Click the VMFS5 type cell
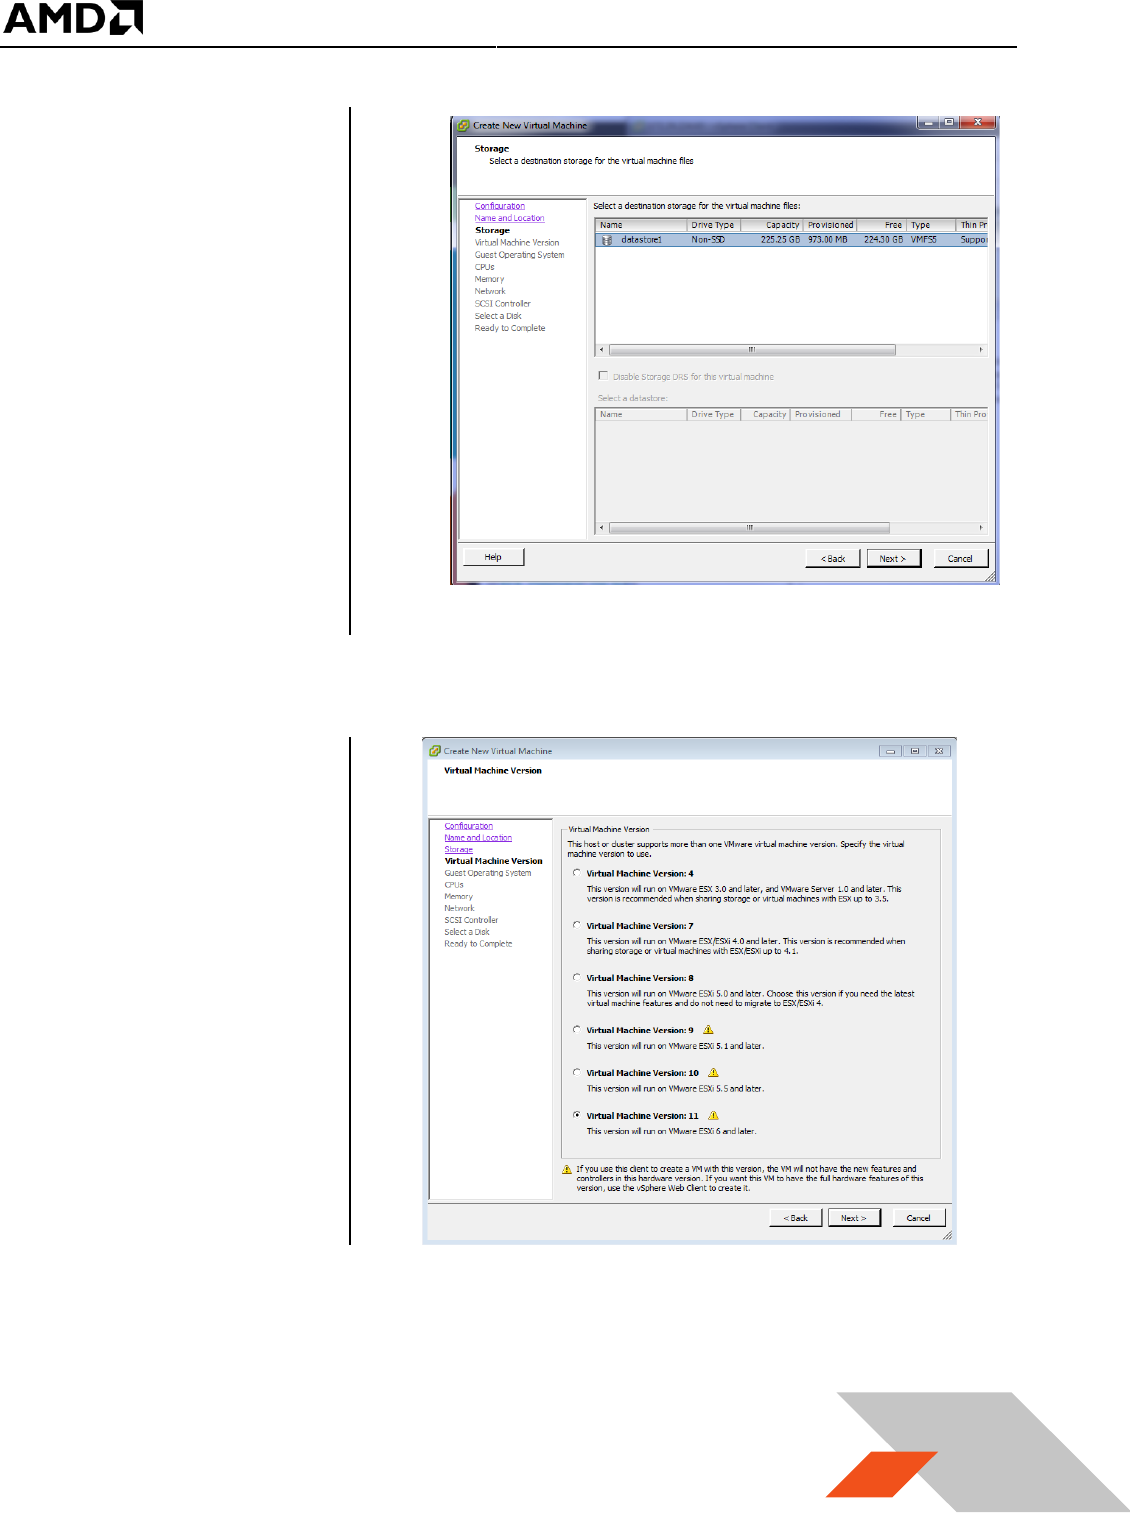 click(924, 240)
